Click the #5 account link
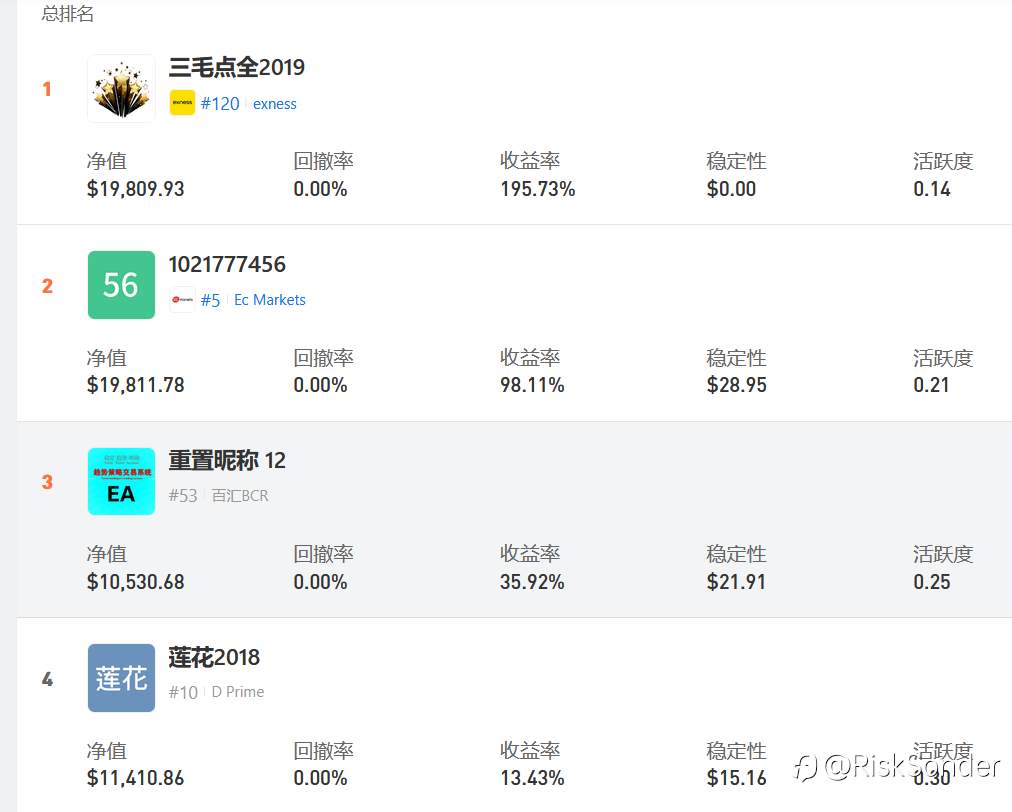Screen dimensions: 1012x812 pos(210,300)
